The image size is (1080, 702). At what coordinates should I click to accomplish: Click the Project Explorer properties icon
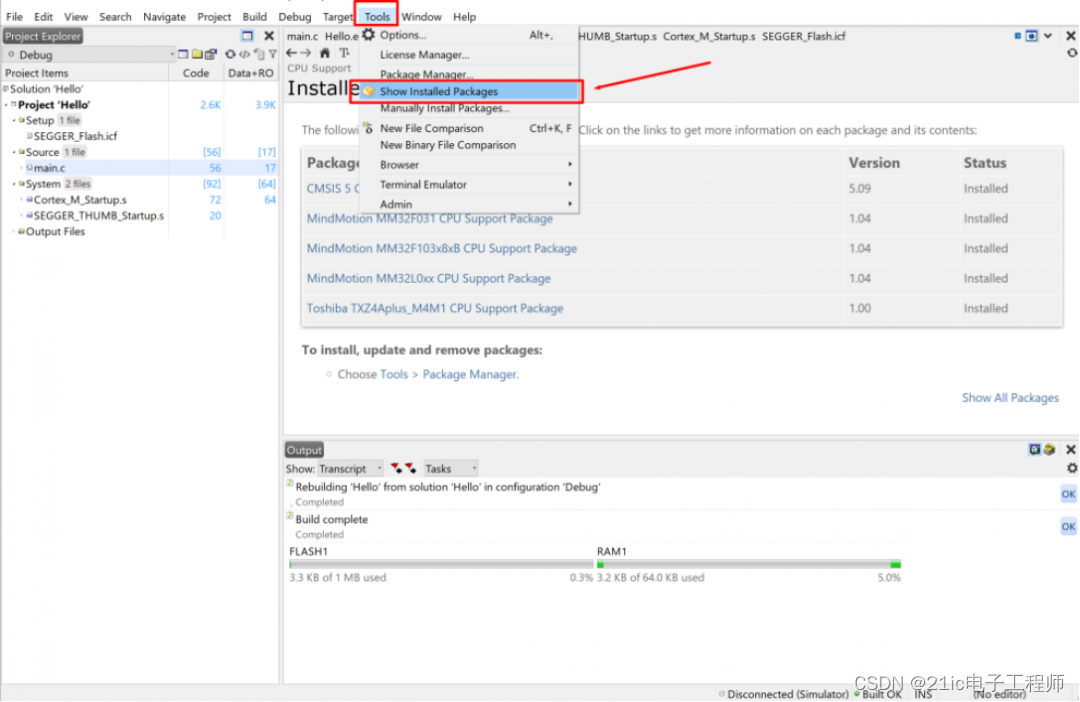pyautogui.click(x=211, y=54)
